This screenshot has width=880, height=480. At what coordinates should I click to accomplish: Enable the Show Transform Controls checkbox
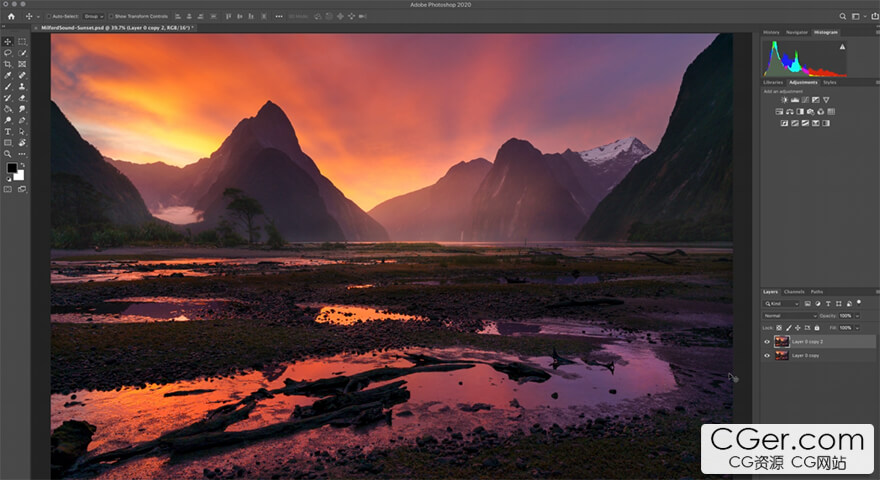[110, 17]
